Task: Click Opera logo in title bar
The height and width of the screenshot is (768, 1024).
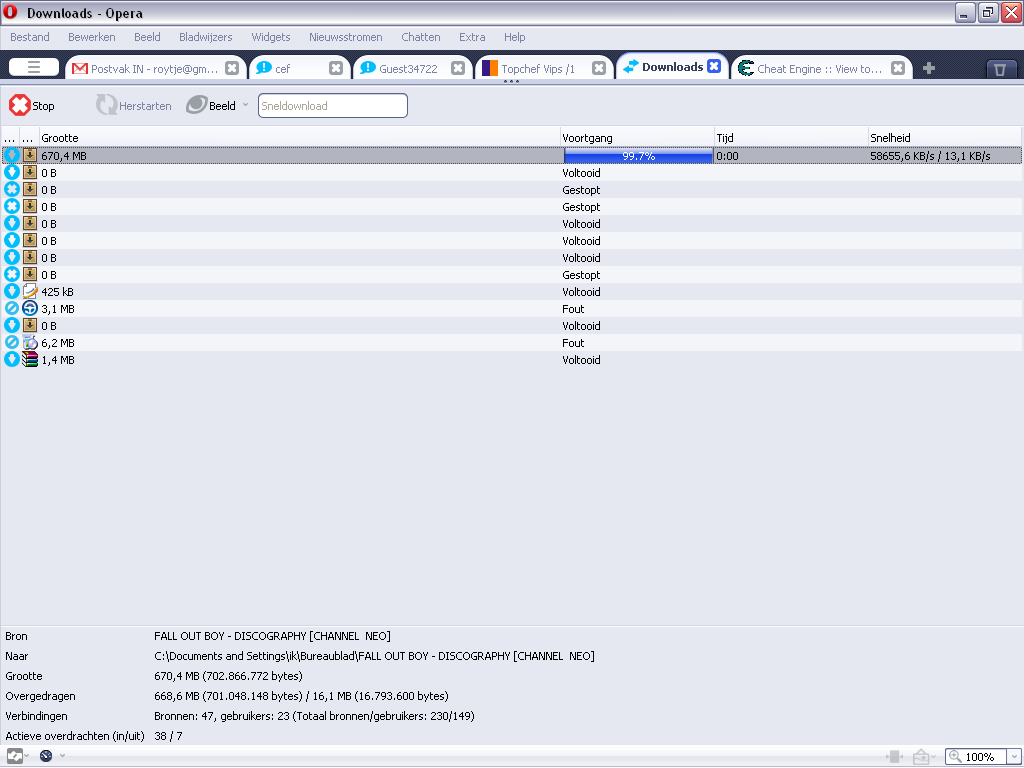Action: (x=10, y=12)
